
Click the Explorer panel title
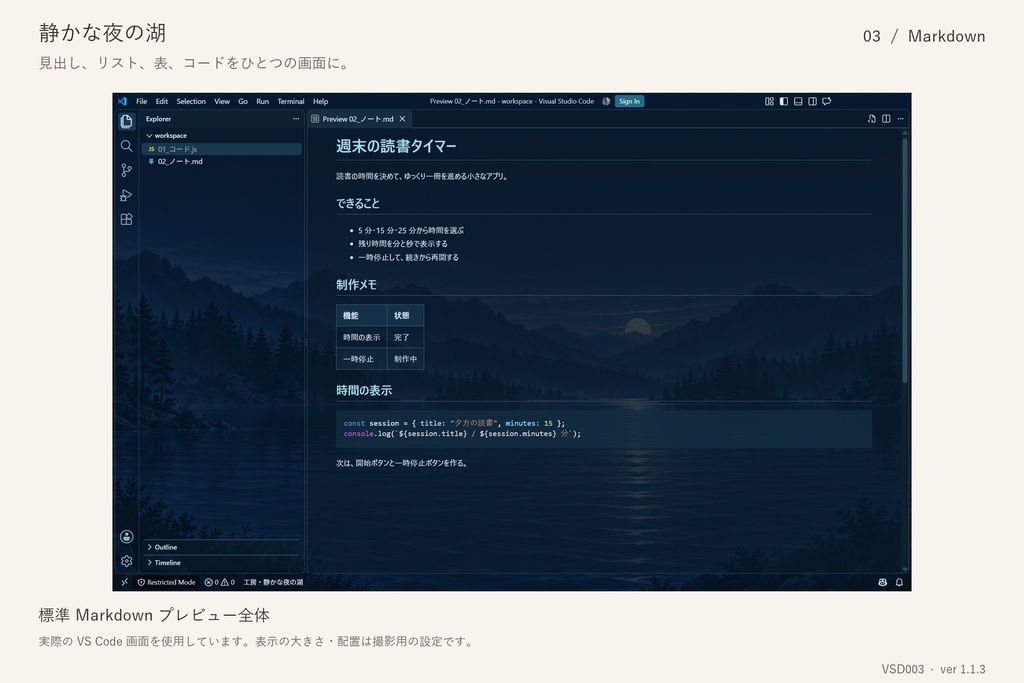click(x=159, y=119)
